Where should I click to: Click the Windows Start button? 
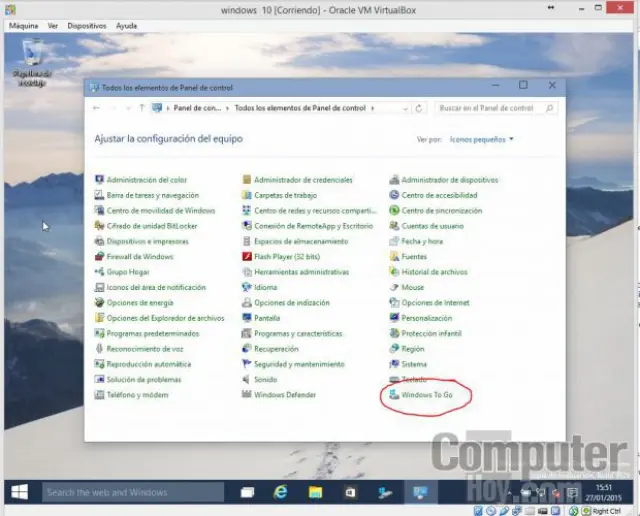coord(19,492)
